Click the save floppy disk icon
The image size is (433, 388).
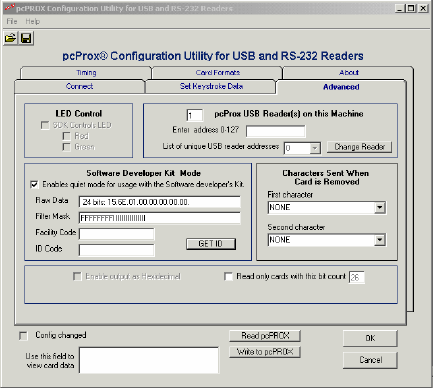[x=26, y=38]
